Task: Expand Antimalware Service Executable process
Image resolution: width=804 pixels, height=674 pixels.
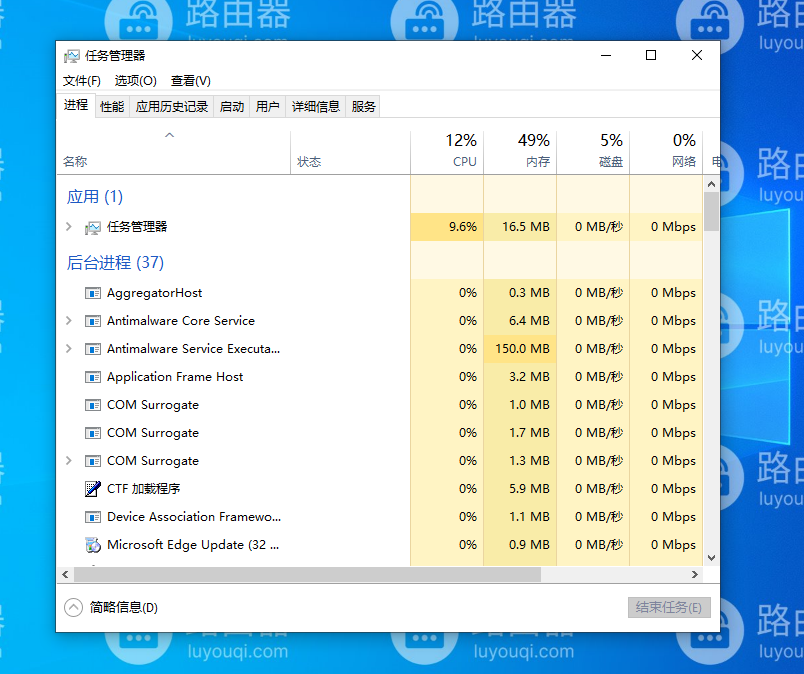Action: click(x=69, y=349)
